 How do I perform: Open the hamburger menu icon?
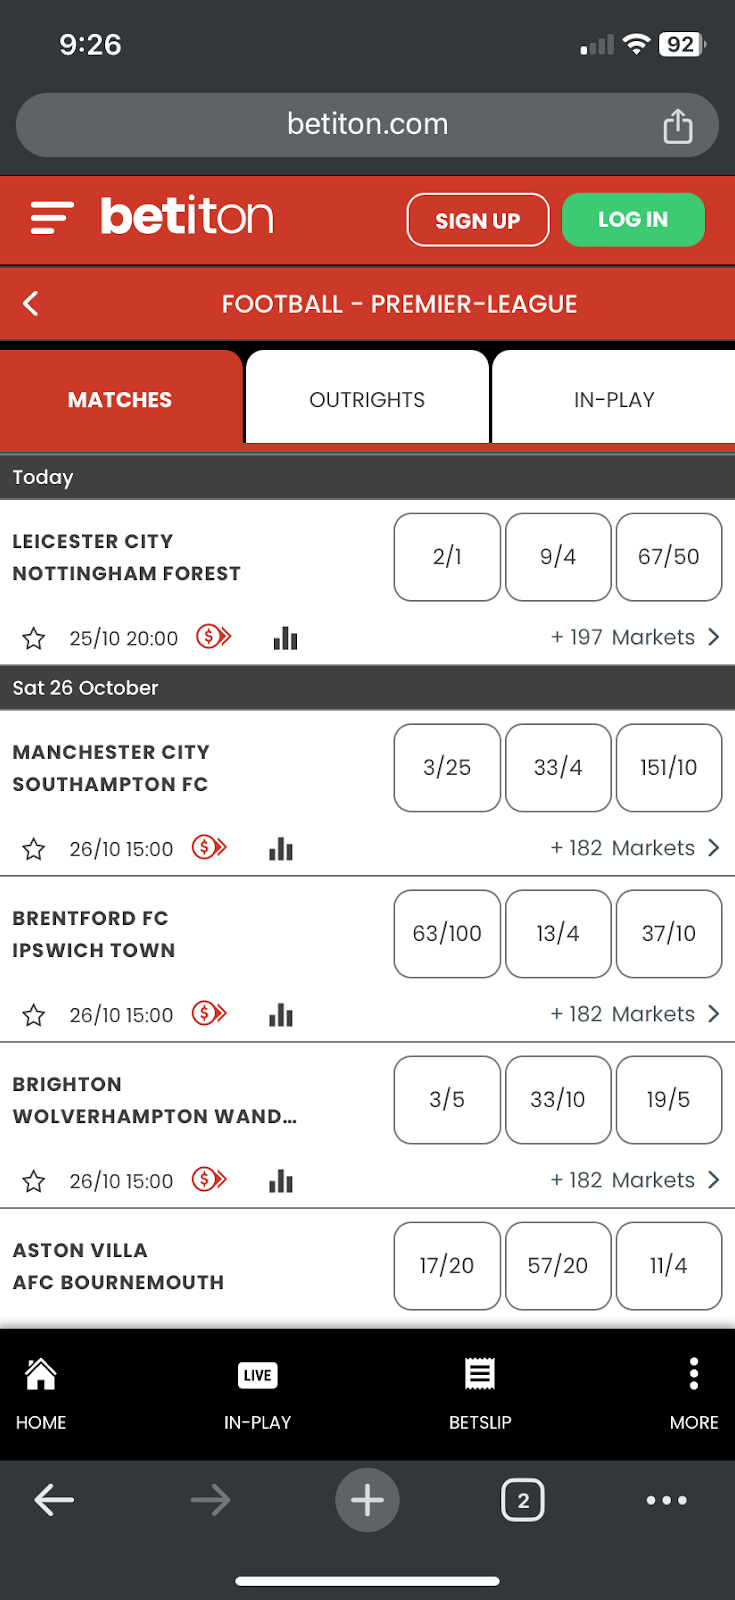coord(52,218)
